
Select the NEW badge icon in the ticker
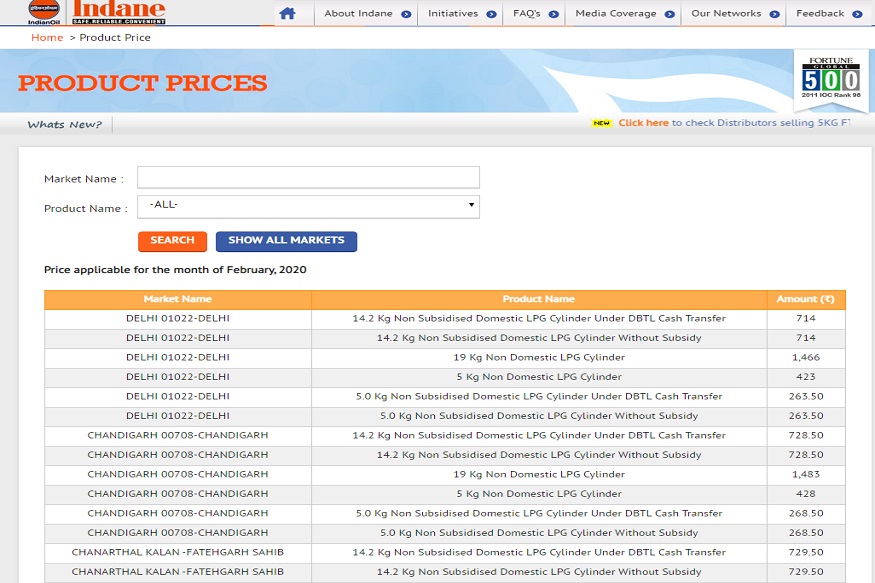[602, 123]
